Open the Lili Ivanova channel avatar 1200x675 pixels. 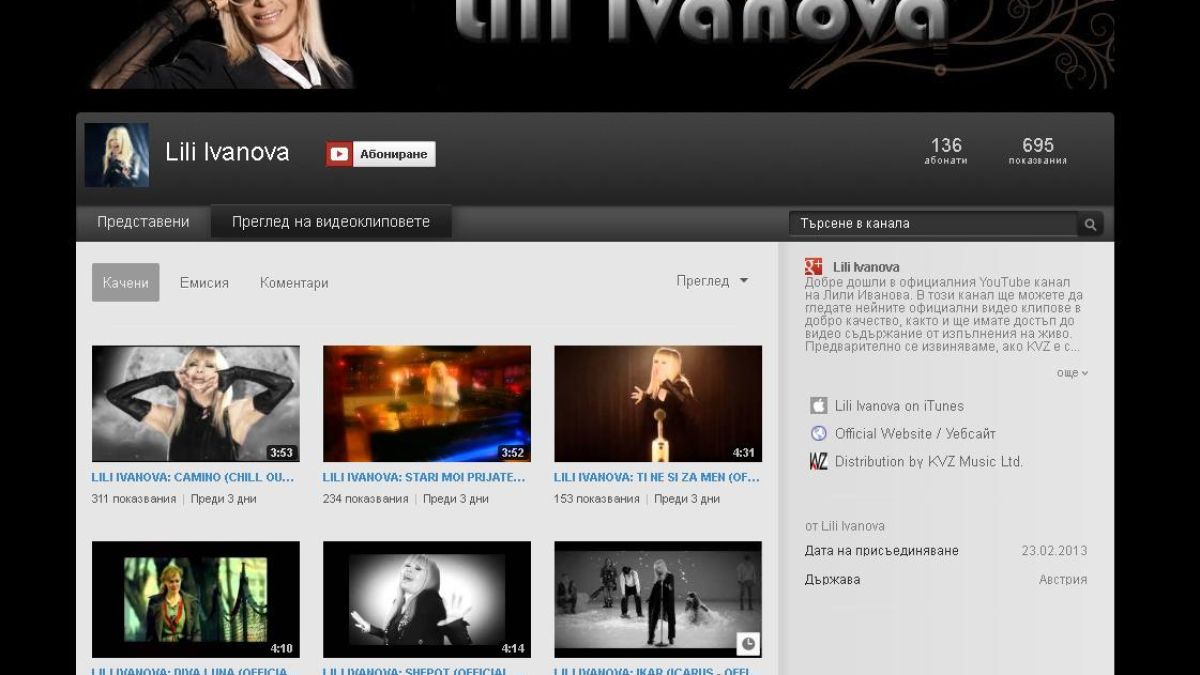(x=117, y=155)
